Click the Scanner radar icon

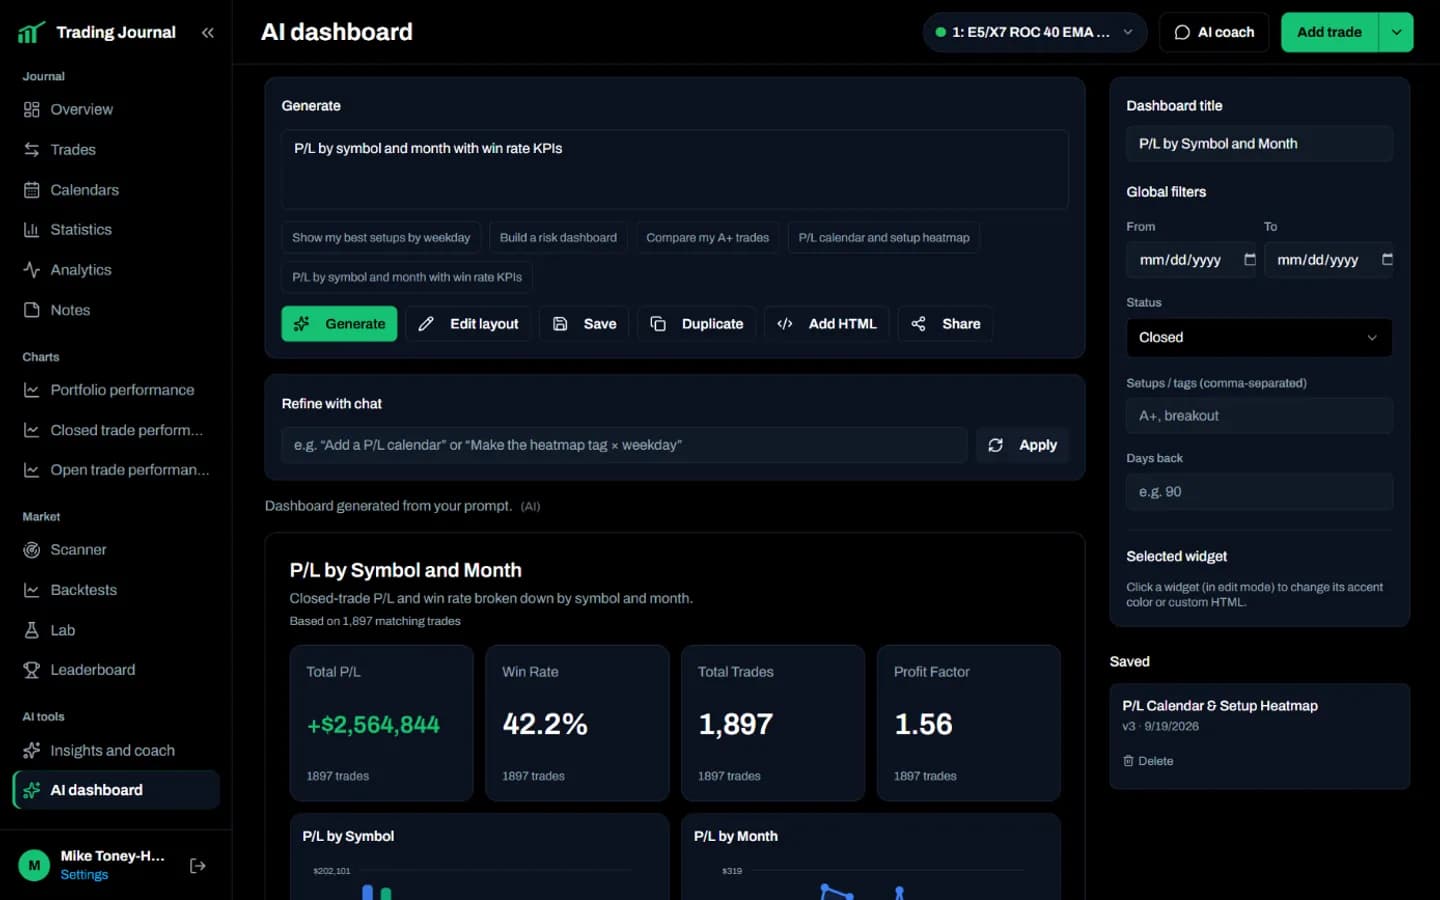click(31, 550)
